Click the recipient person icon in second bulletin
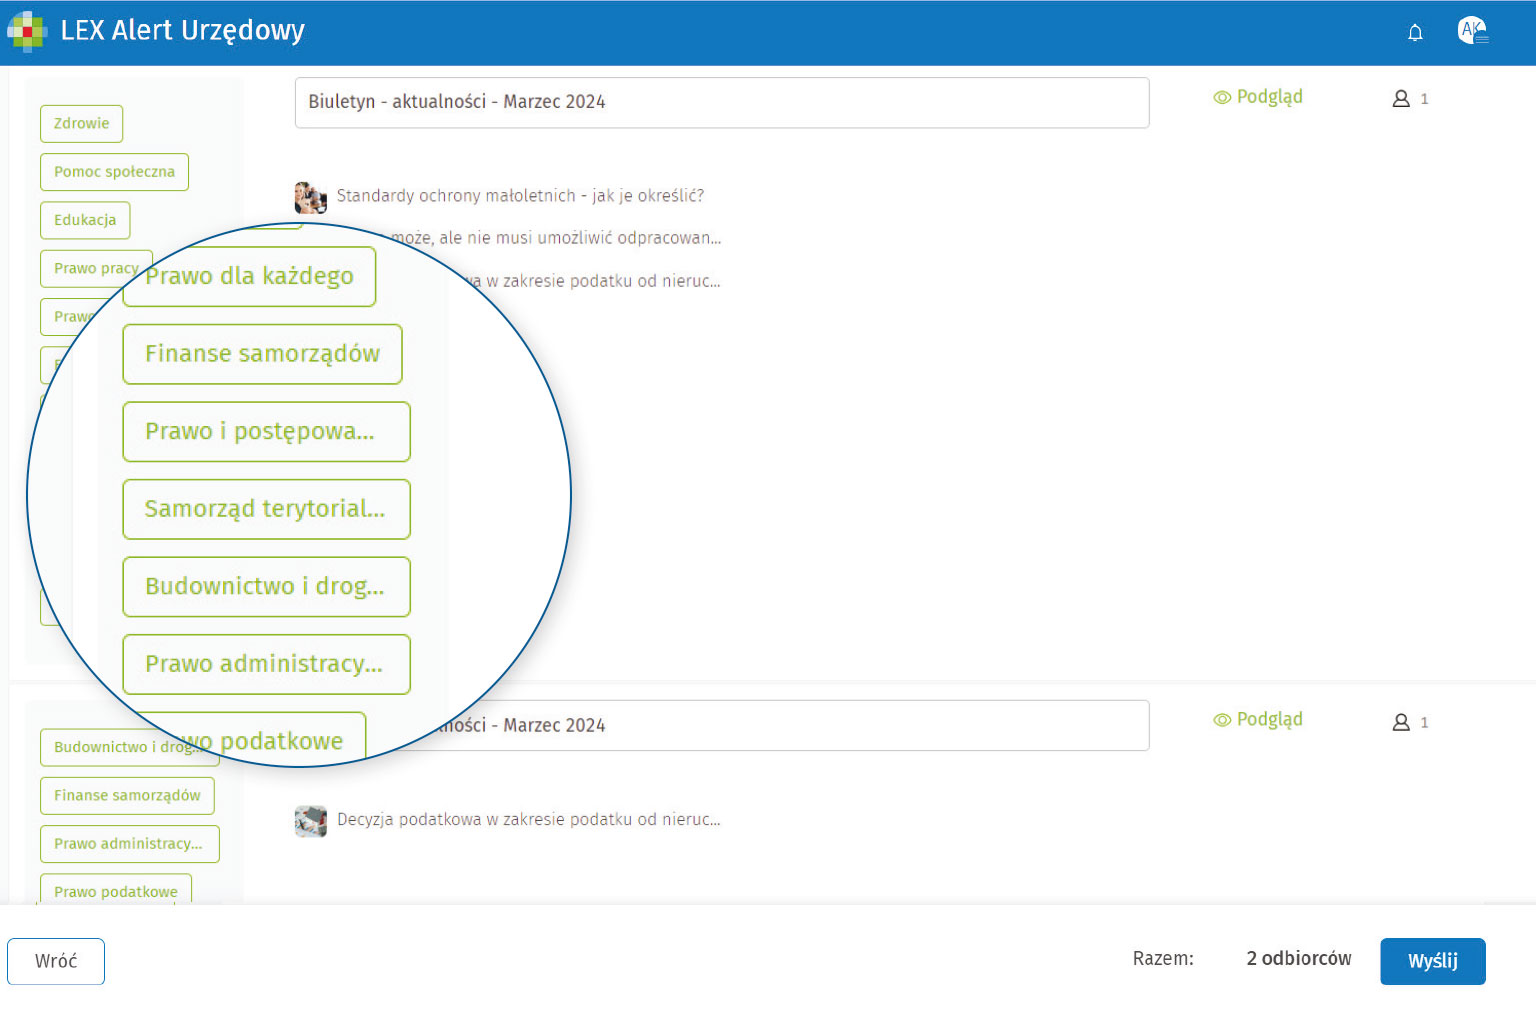This screenshot has height=1024, width=1536. tap(1401, 722)
